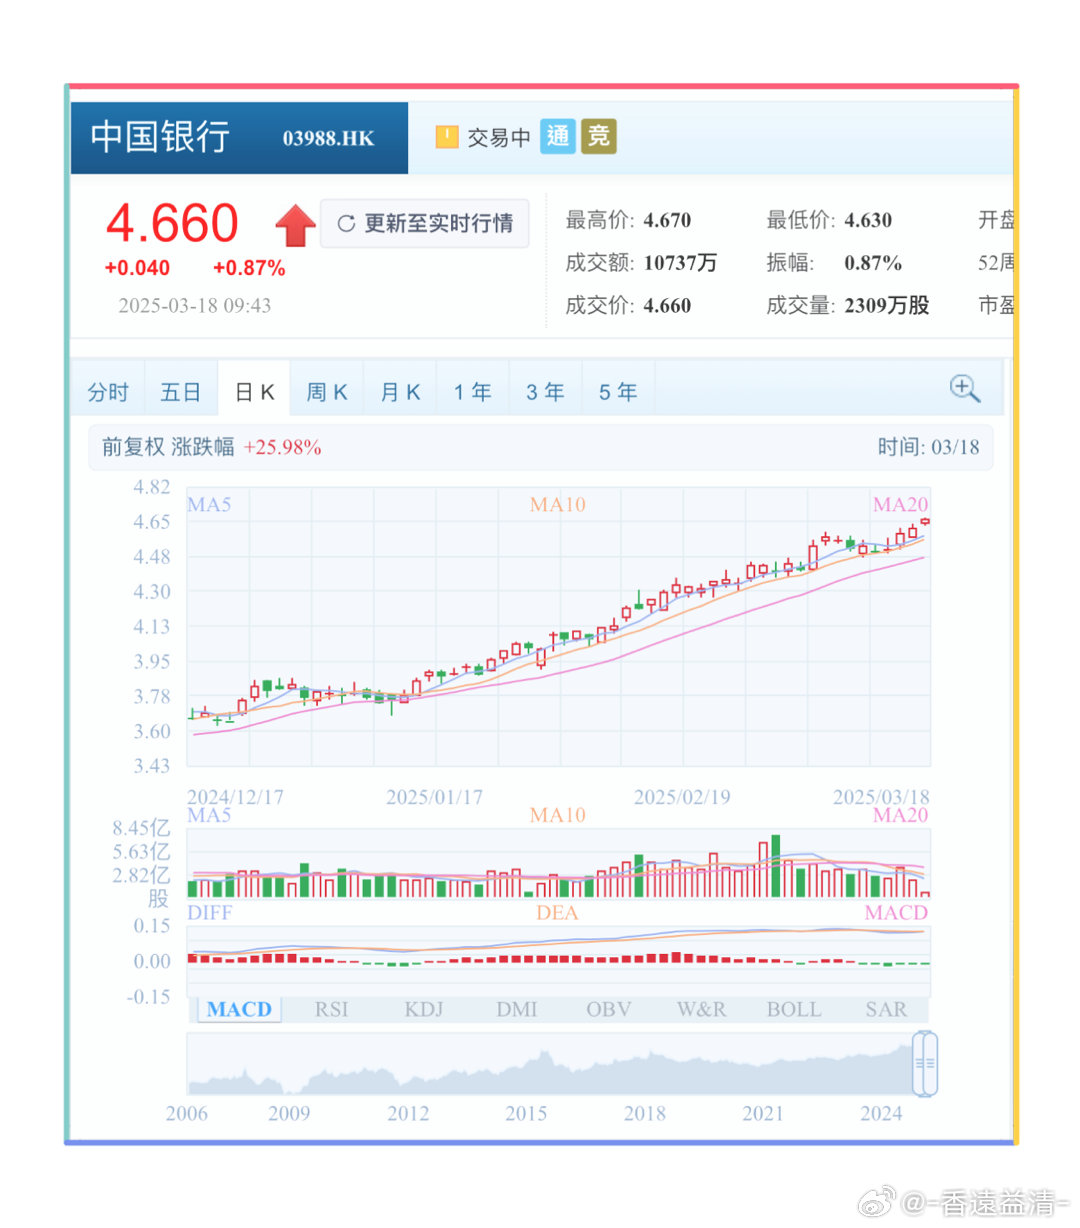The height and width of the screenshot is (1228, 1080).
Task: Click the 2025/02/19 date axis label
Action: [682, 797]
